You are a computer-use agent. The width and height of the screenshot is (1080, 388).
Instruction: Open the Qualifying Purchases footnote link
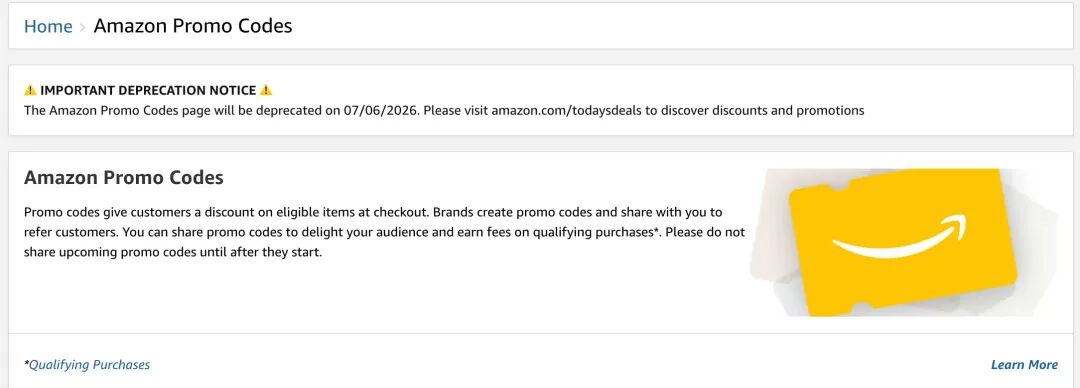click(89, 365)
